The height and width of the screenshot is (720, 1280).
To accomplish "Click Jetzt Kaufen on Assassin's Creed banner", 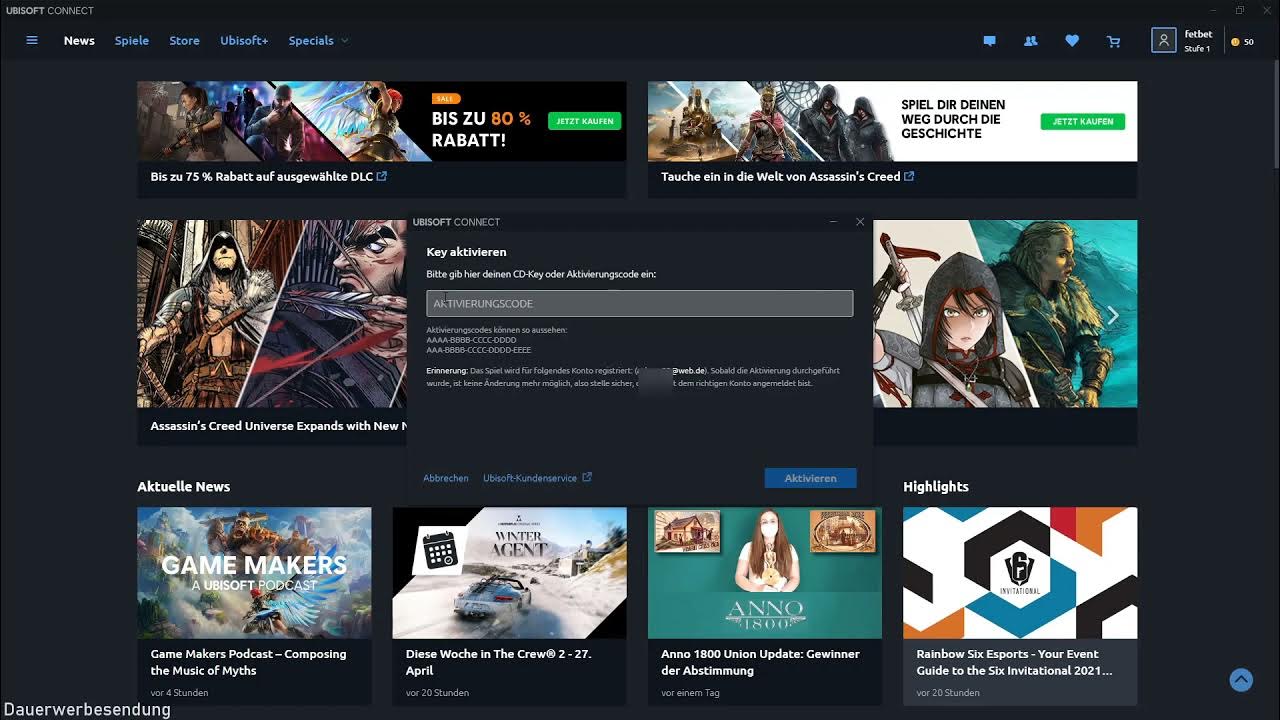I will point(1083,121).
